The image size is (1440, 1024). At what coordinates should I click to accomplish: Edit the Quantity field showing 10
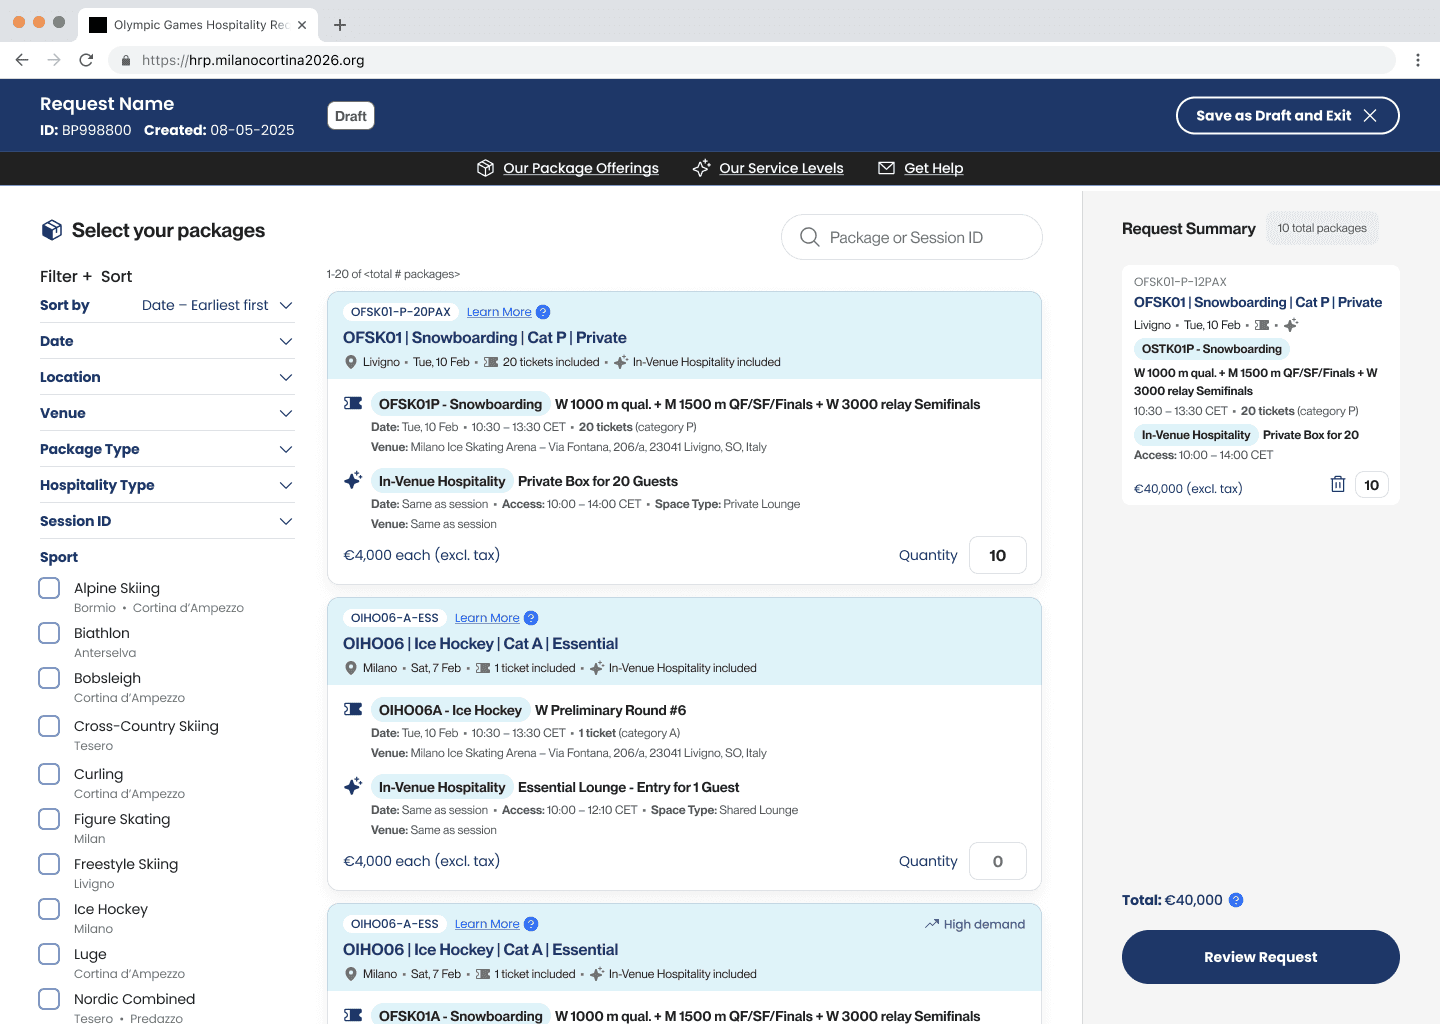point(998,555)
